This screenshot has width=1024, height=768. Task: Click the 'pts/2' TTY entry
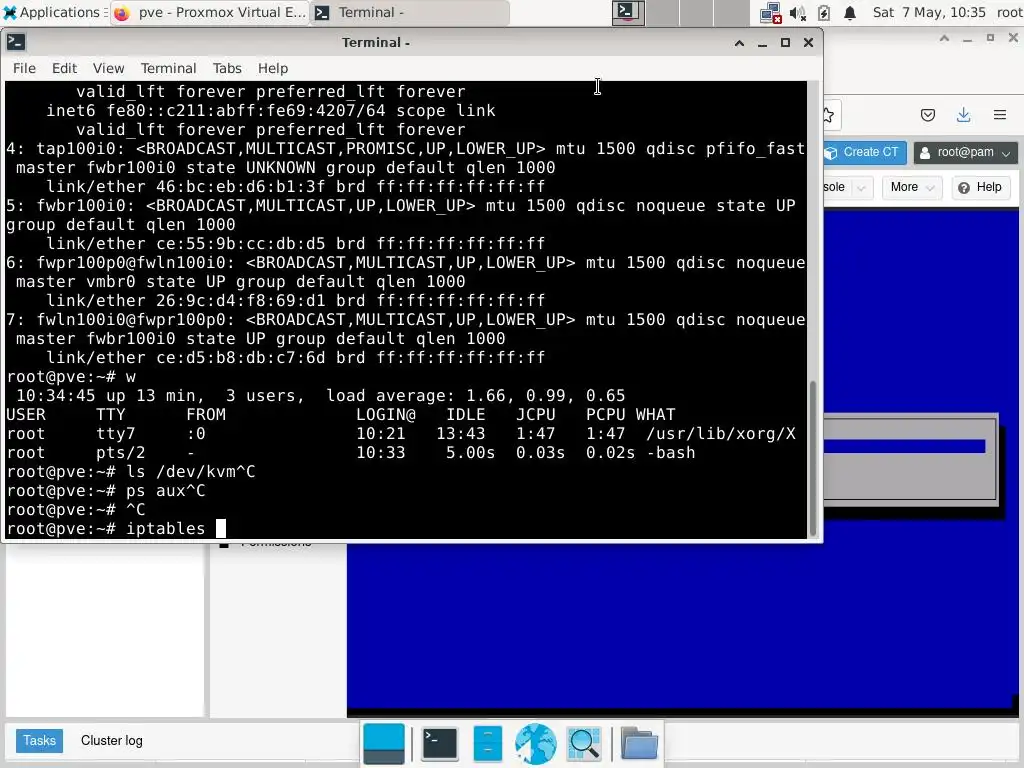coord(121,453)
